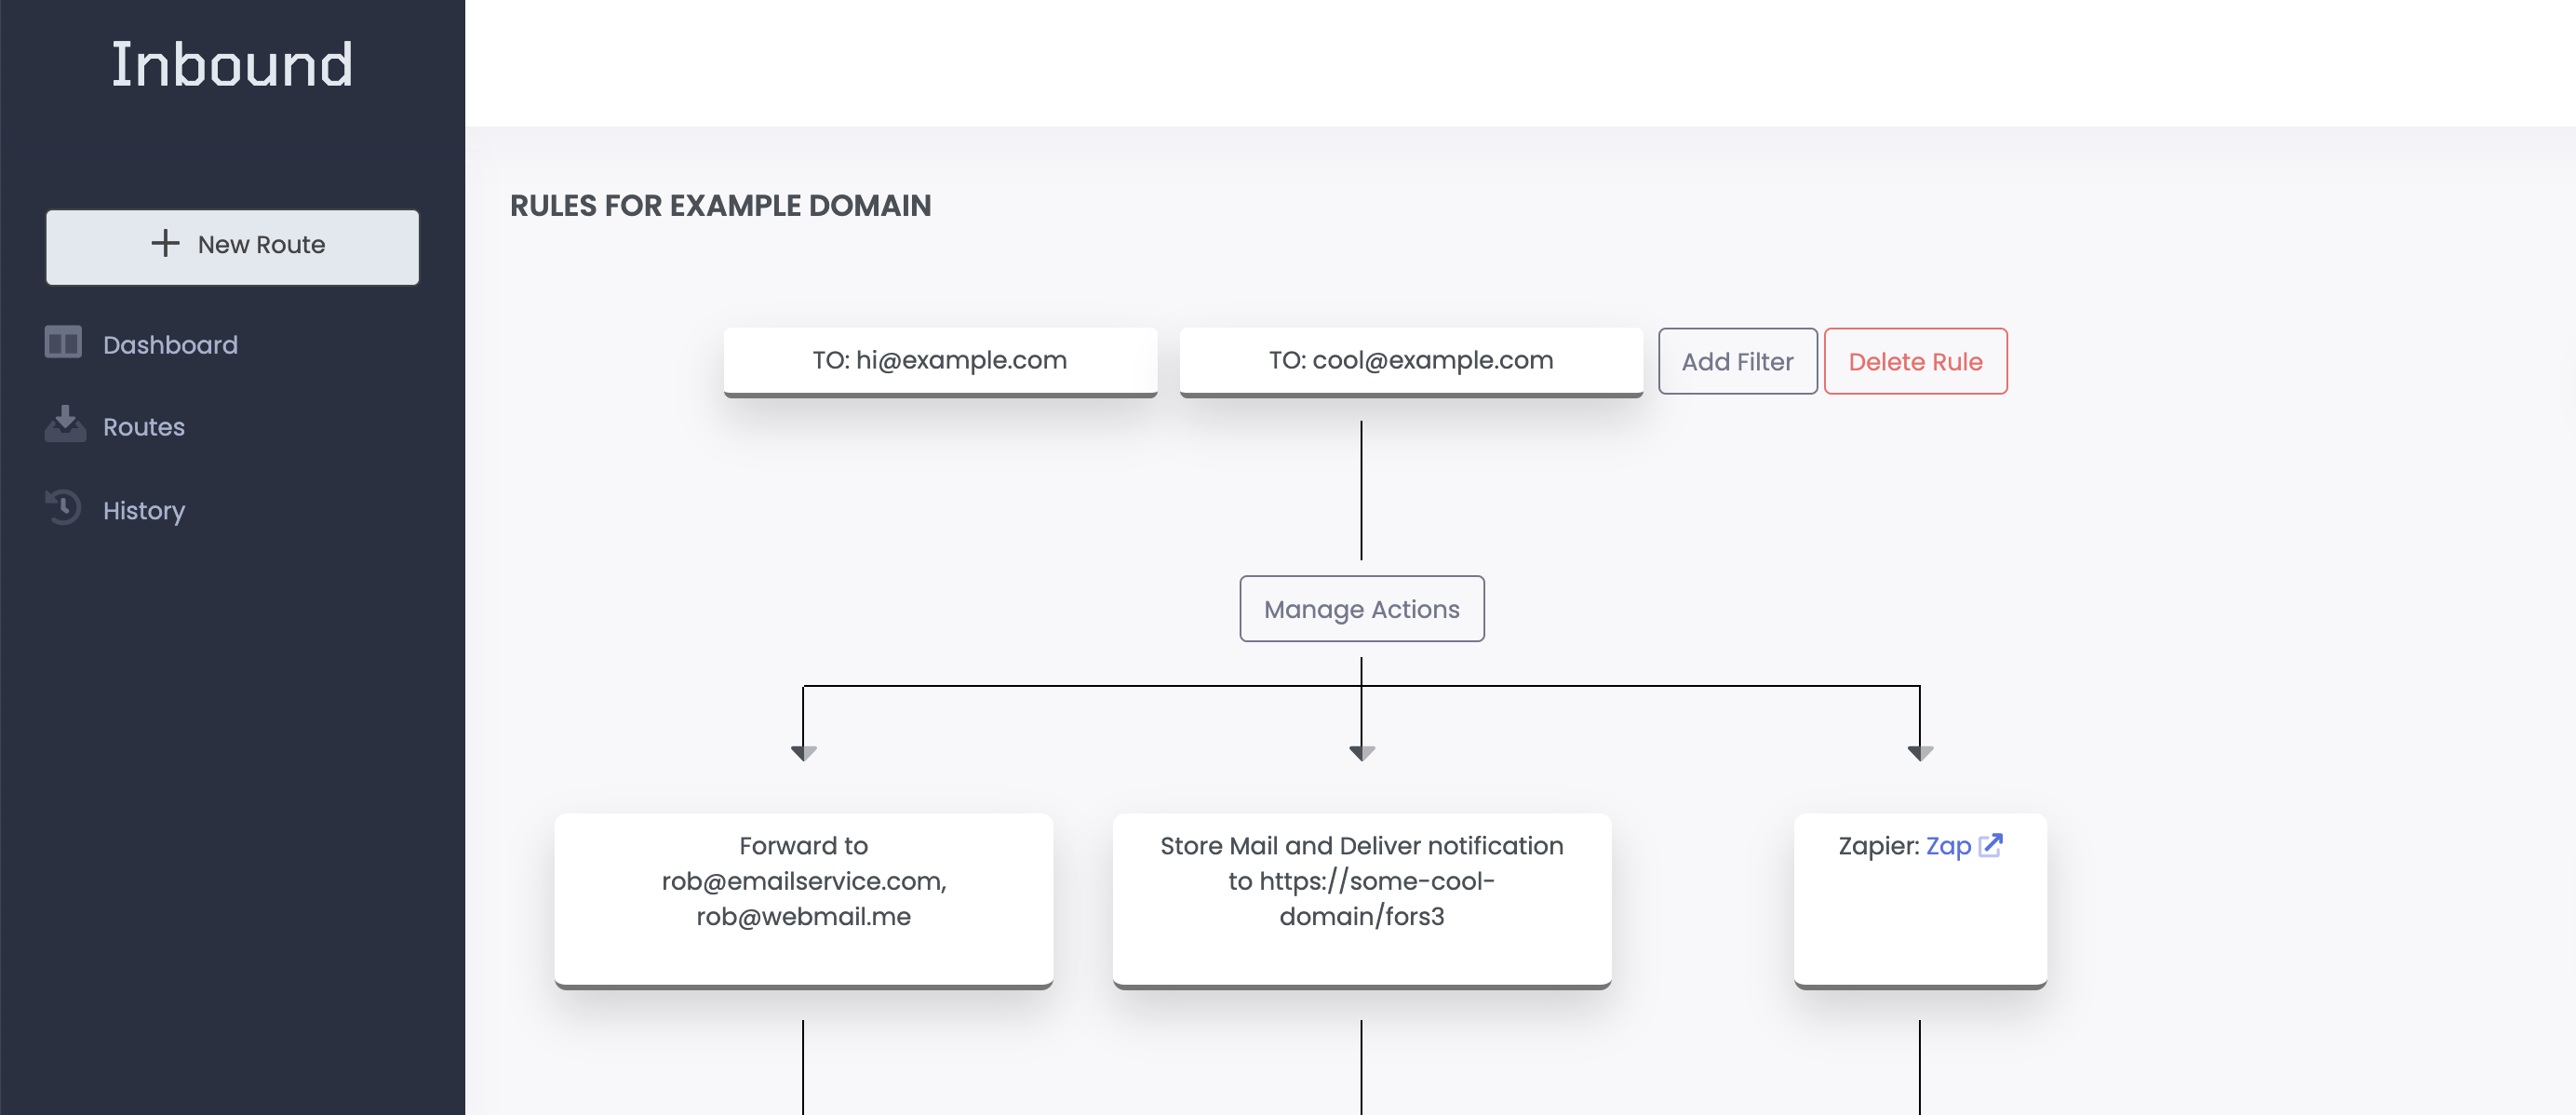Image resolution: width=2576 pixels, height=1115 pixels.
Task: Open the Manage Actions node
Action: tap(1362, 610)
